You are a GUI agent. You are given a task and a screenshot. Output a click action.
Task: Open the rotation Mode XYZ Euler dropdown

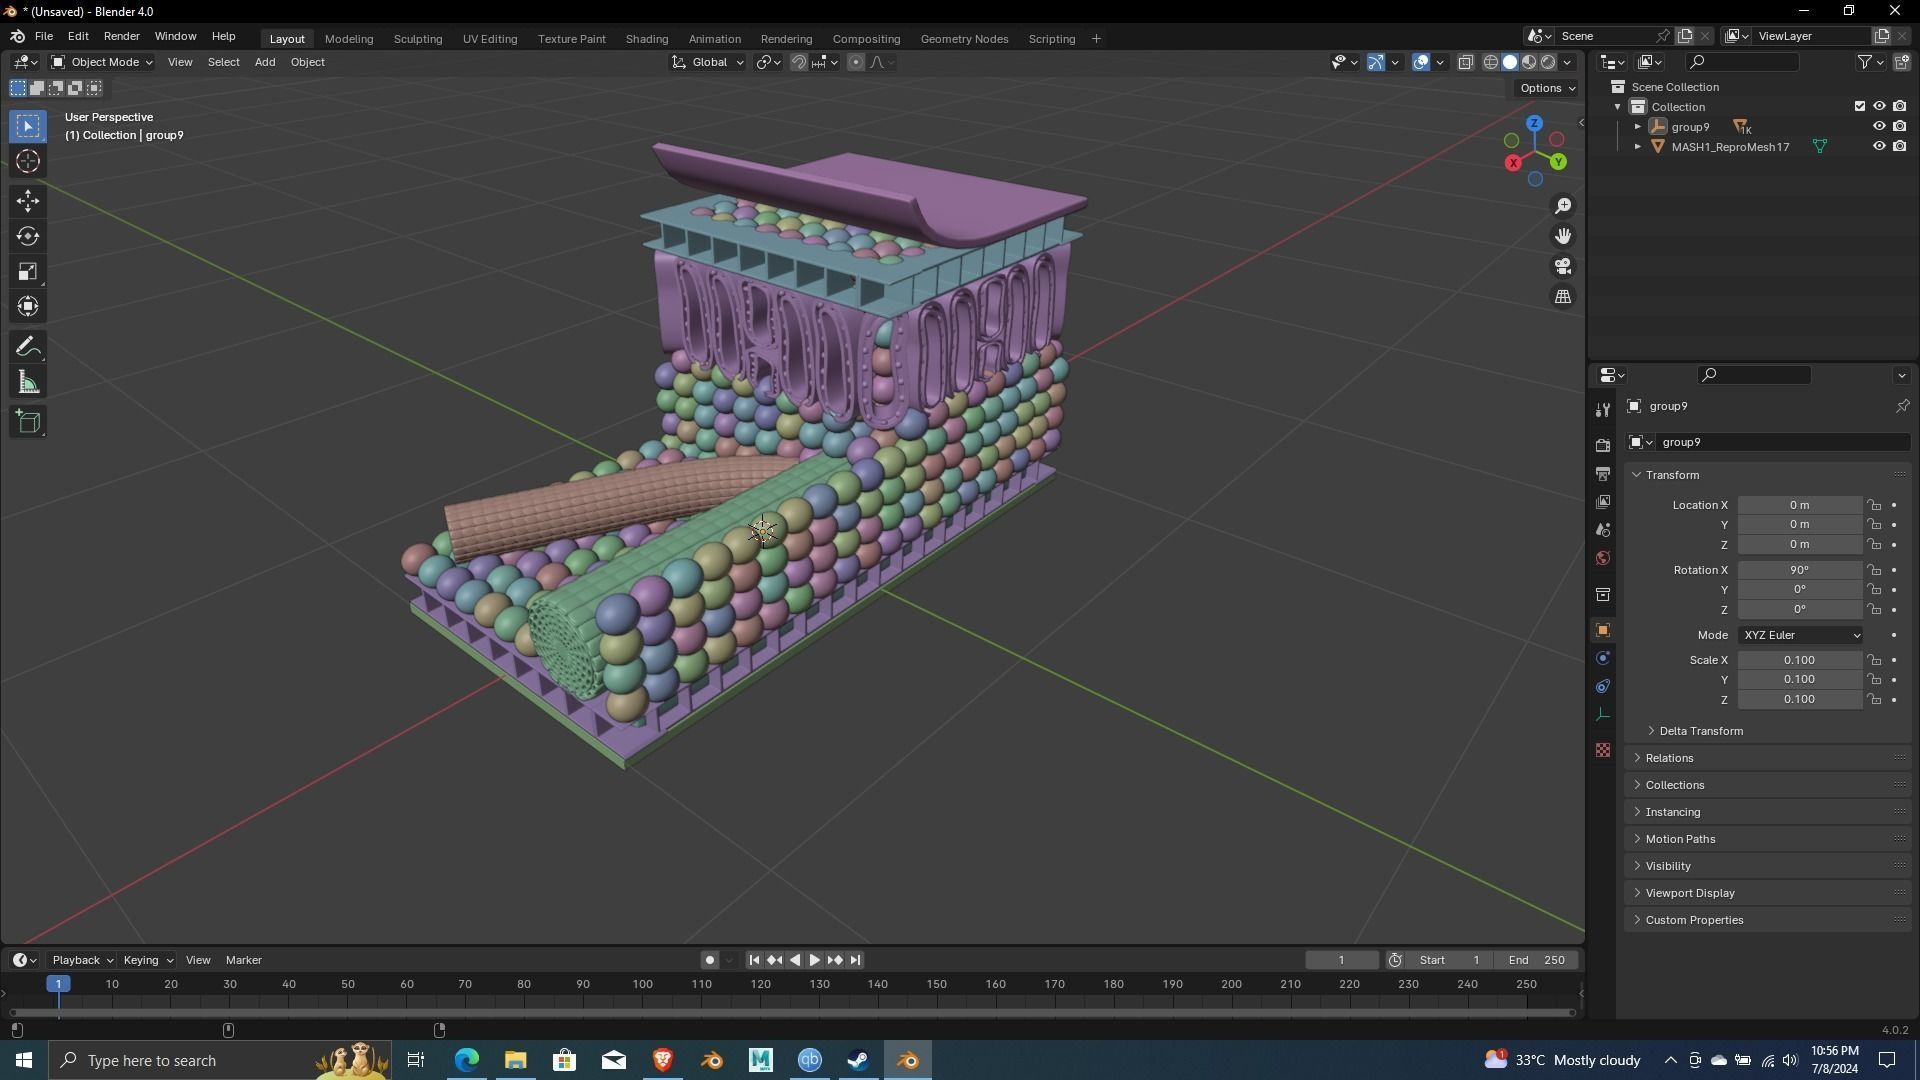pos(1800,635)
